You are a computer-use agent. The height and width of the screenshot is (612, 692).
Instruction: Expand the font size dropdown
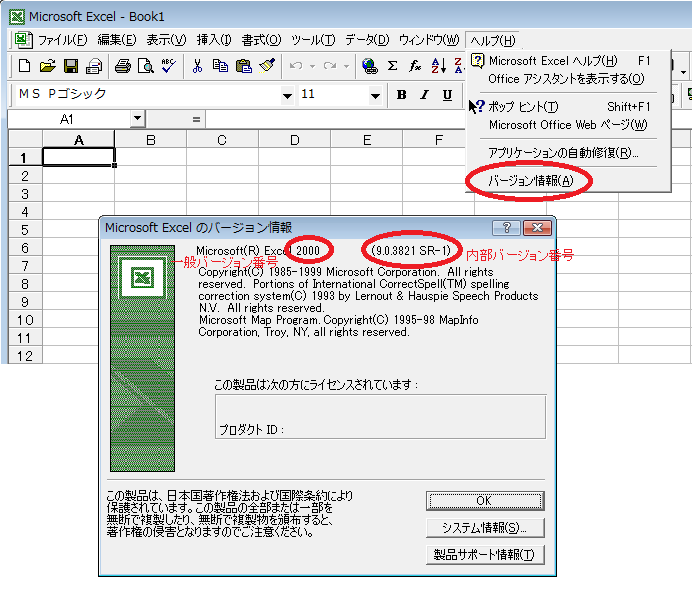[376, 95]
